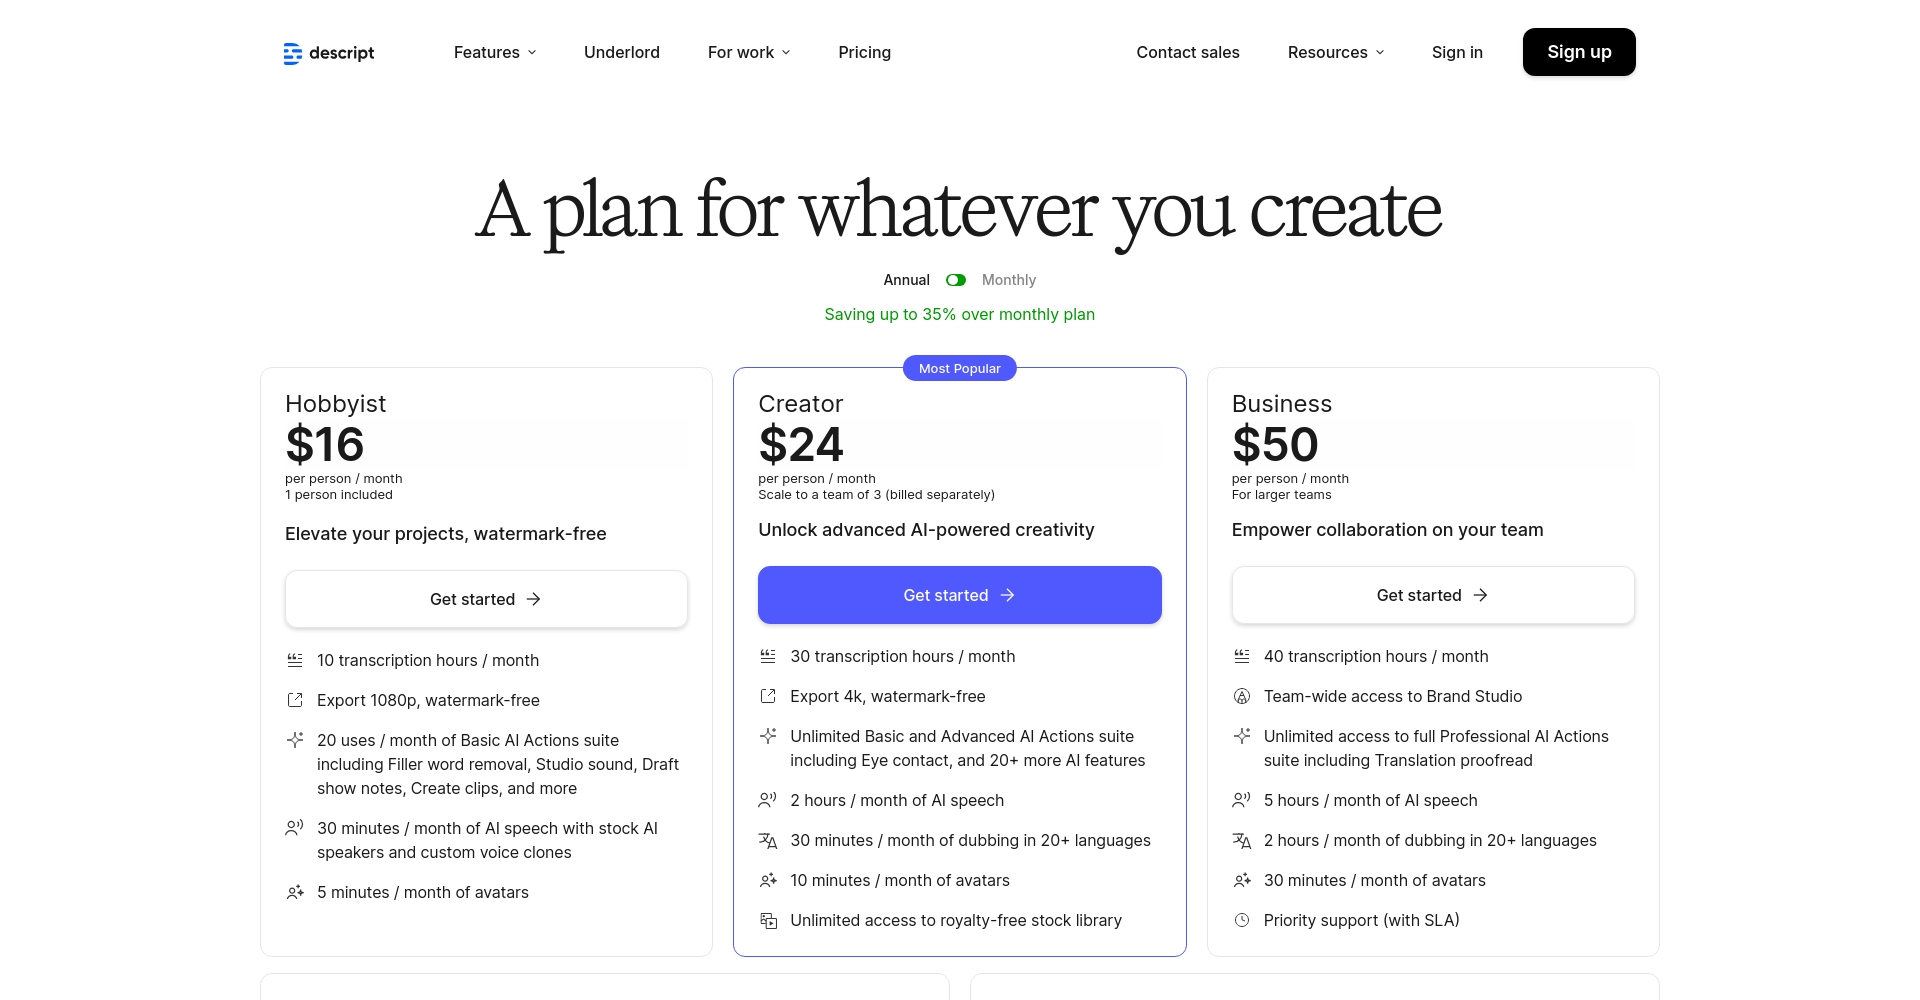1920x1000 pixels.
Task: Open the Pricing nav link
Action: (864, 52)
